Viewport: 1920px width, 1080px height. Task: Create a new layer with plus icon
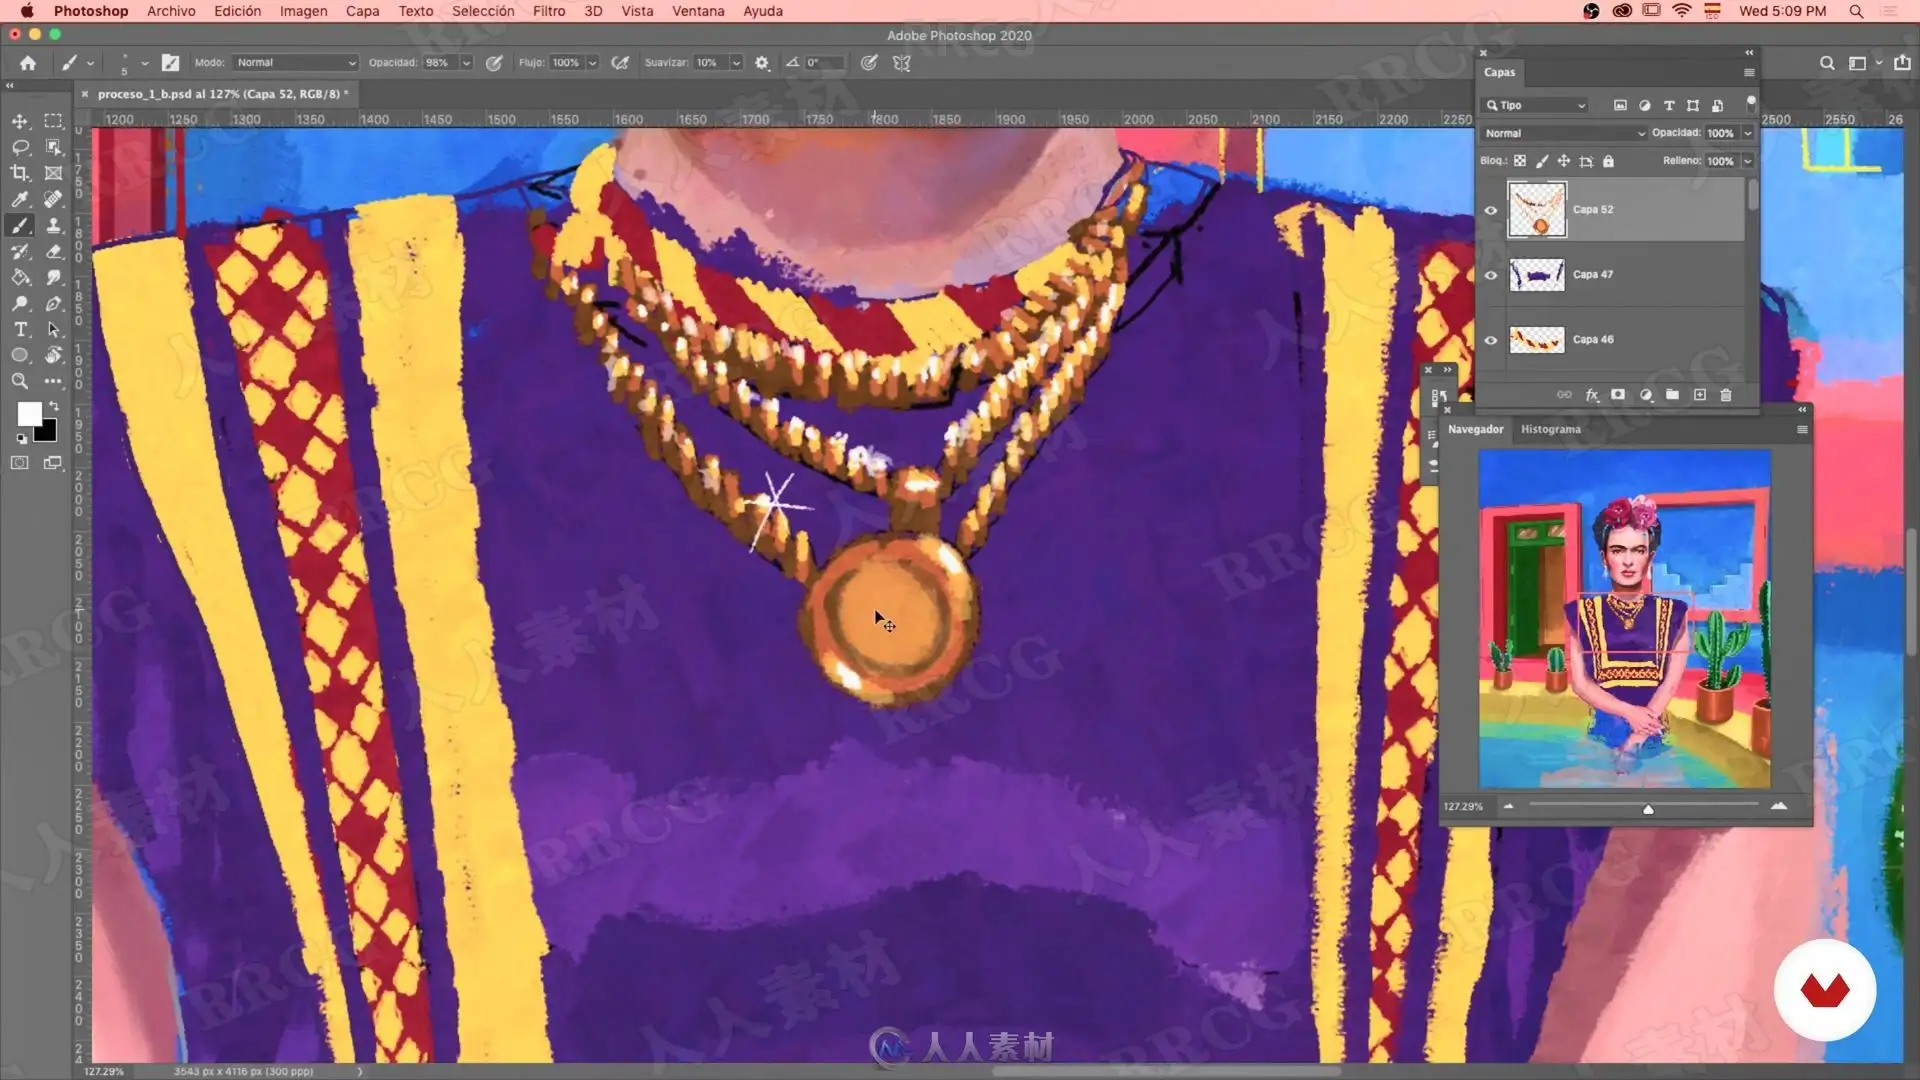pyautogui.click(x=1699, y=395)
